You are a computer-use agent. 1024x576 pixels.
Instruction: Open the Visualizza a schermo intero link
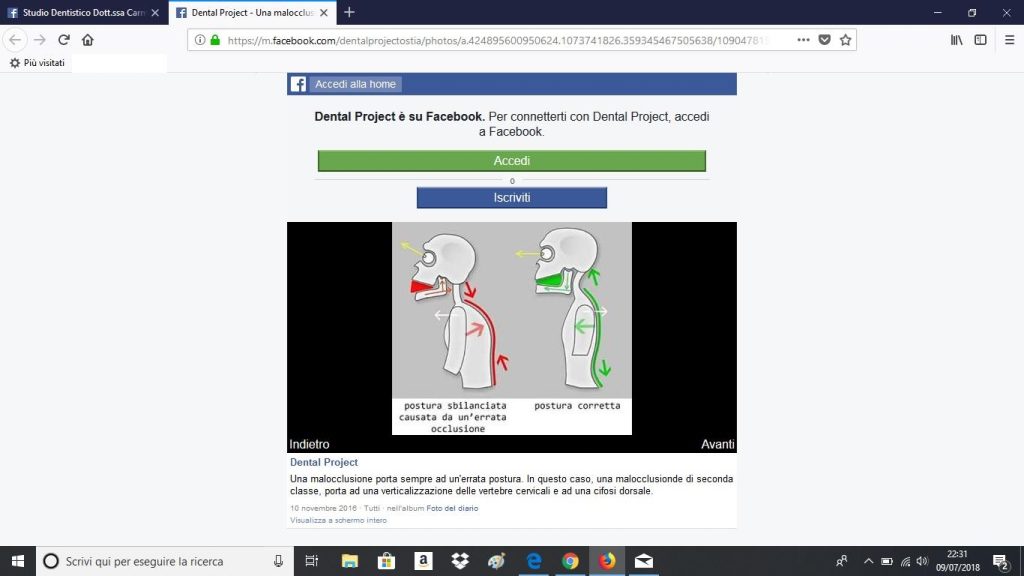[x=338, y=521]
